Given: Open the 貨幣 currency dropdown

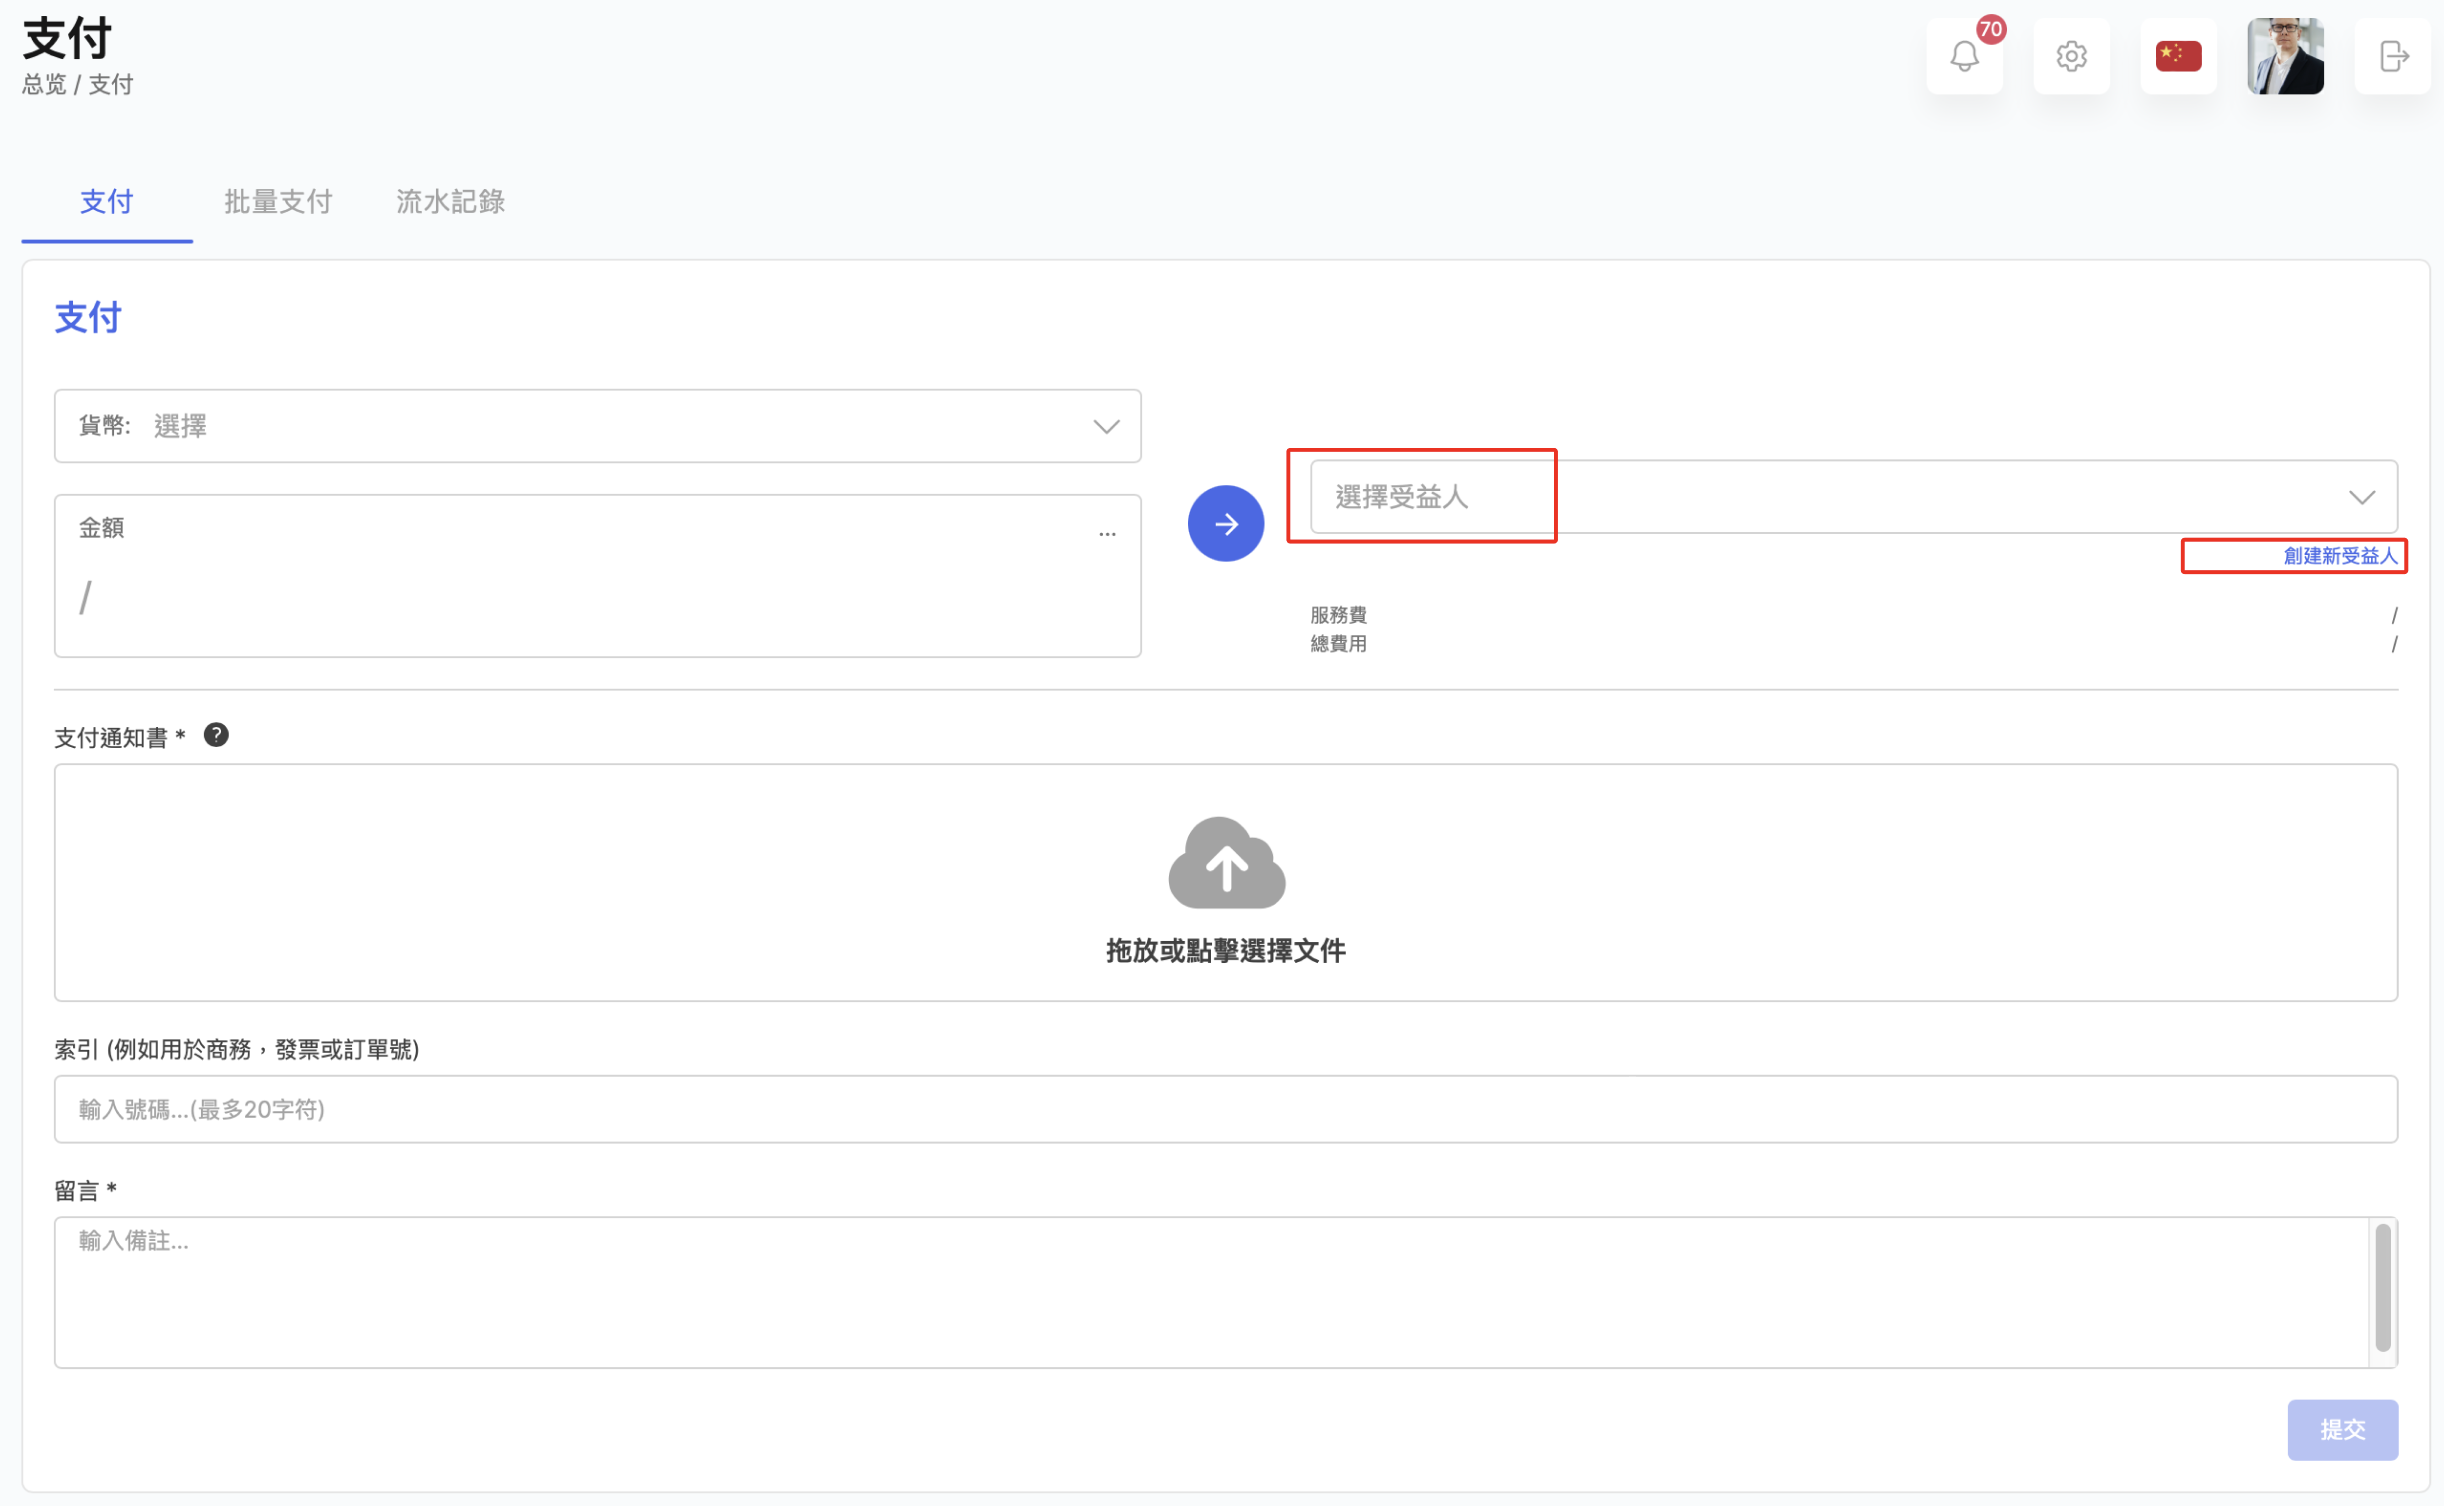Looking at the screenshot, I should click(597, 426).
